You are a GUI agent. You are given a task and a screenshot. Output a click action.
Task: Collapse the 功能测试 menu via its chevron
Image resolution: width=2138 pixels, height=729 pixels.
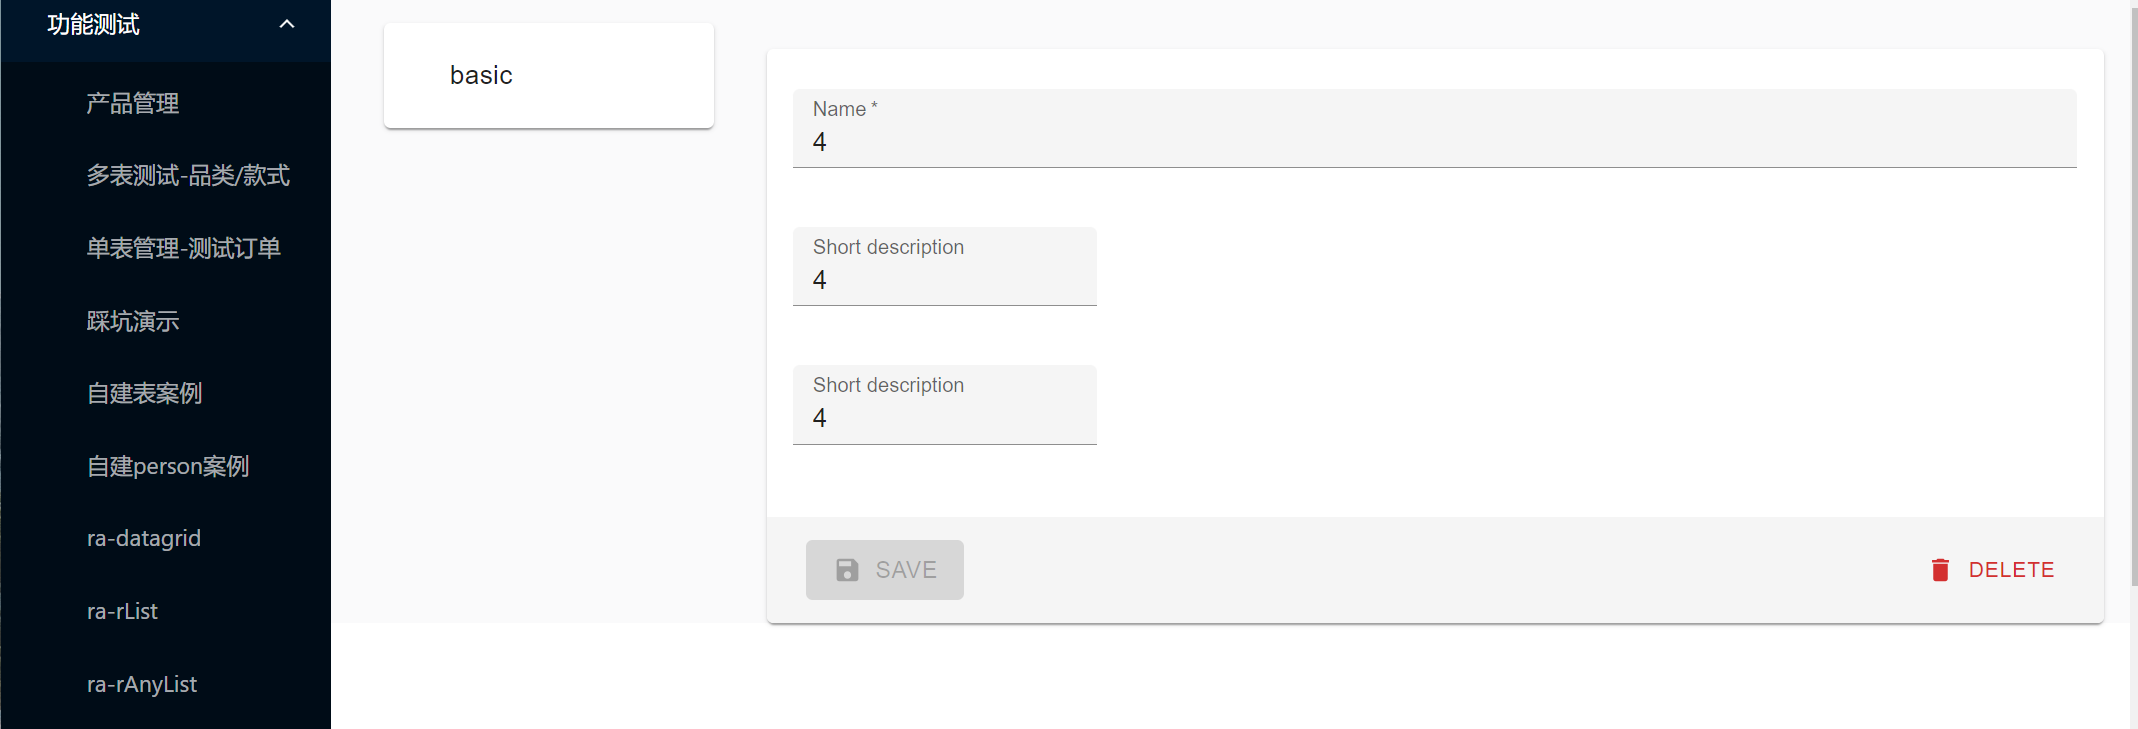pyautogui.click(x=287, y=22)
